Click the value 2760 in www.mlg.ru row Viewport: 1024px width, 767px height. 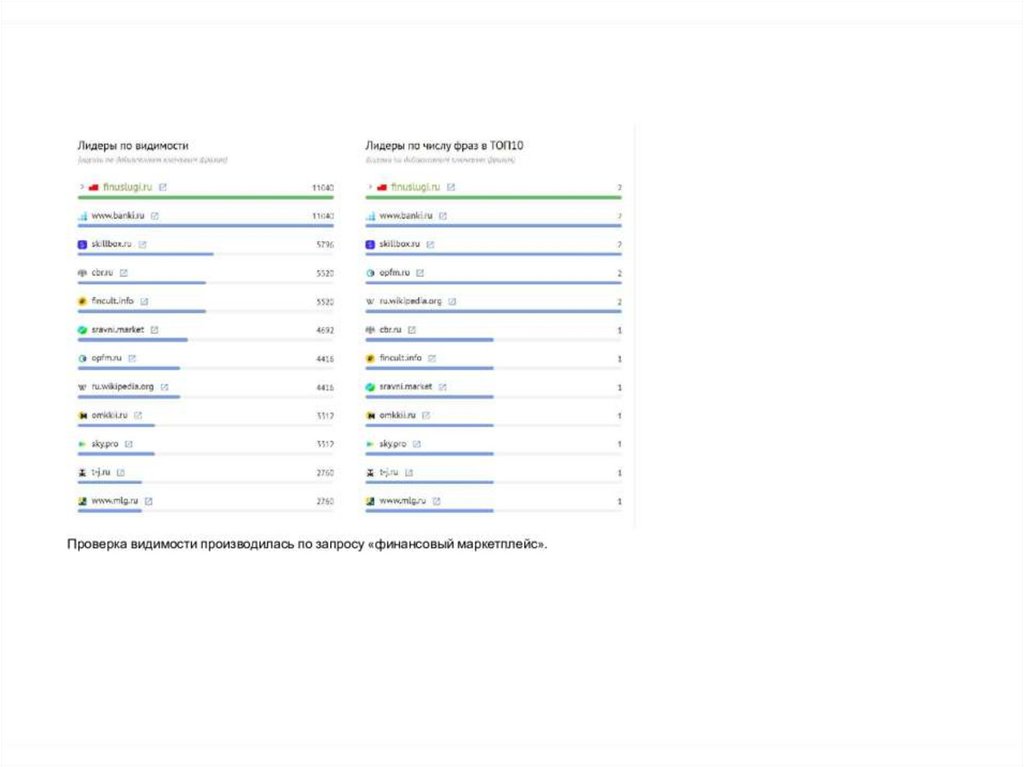coord(325,501)
